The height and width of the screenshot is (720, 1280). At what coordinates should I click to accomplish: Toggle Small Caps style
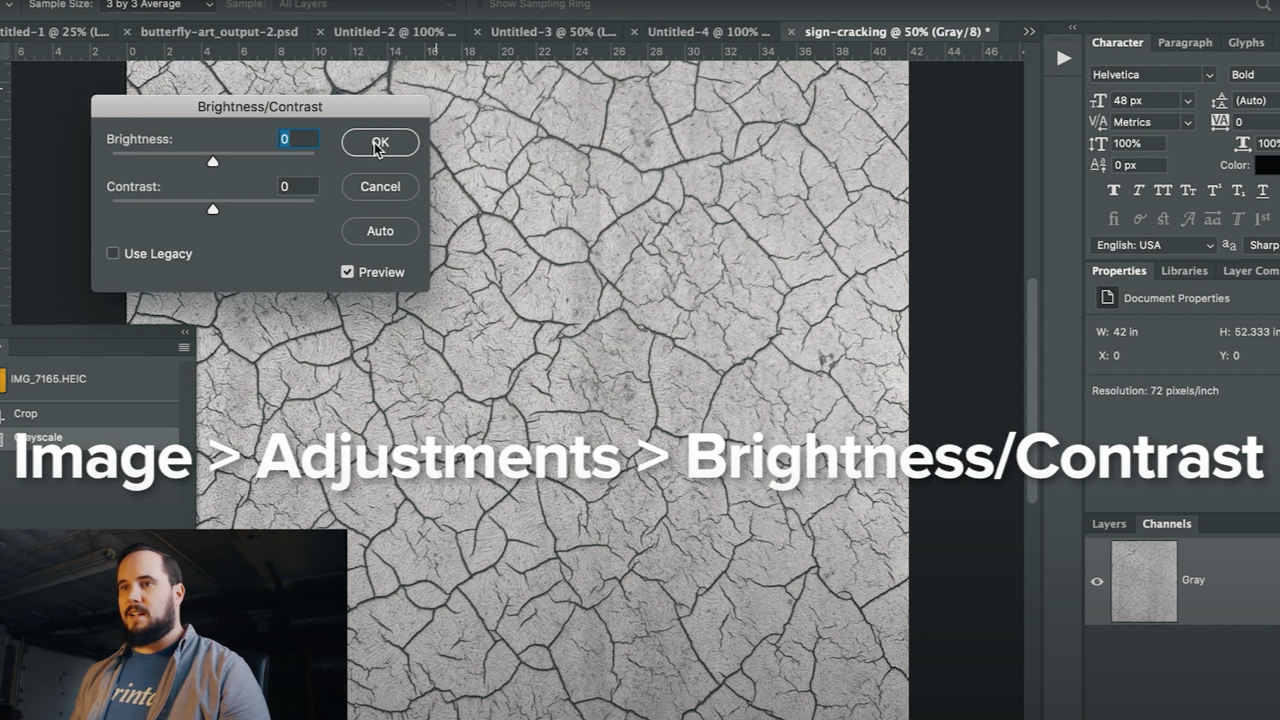(x=1188, y=191)
